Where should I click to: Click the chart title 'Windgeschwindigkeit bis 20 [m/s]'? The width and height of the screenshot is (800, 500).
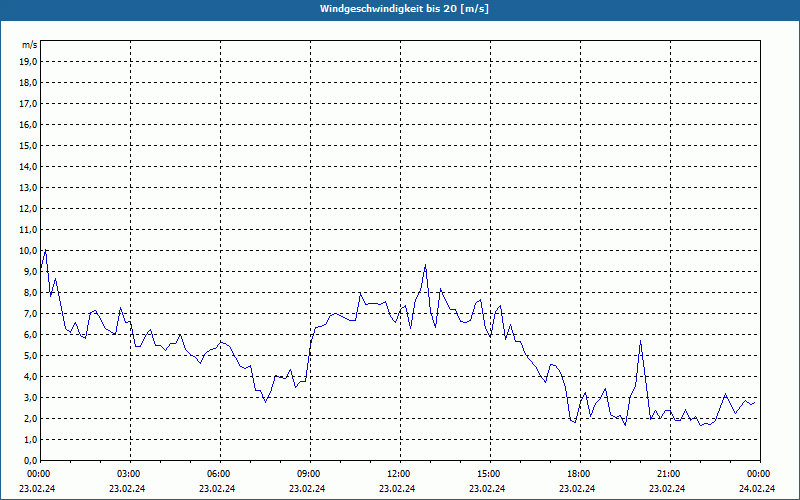[404, 9]
